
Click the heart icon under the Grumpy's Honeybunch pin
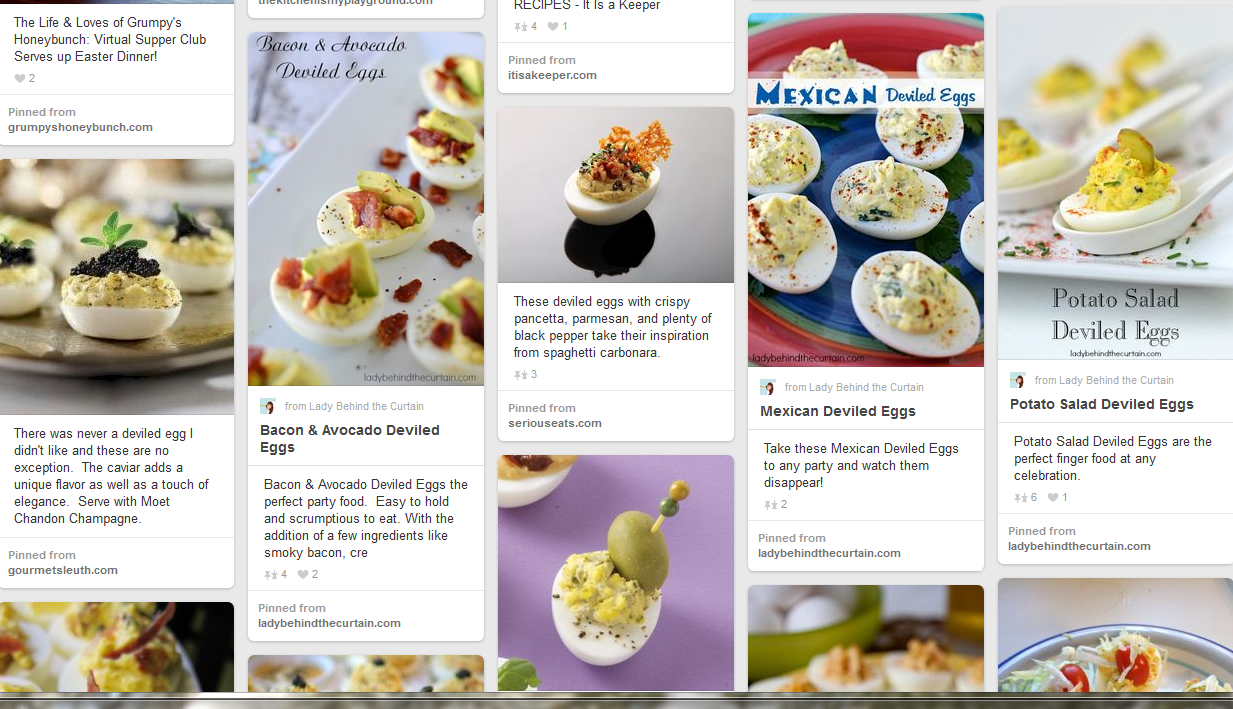pyautogui.click(x=20, y=78)
